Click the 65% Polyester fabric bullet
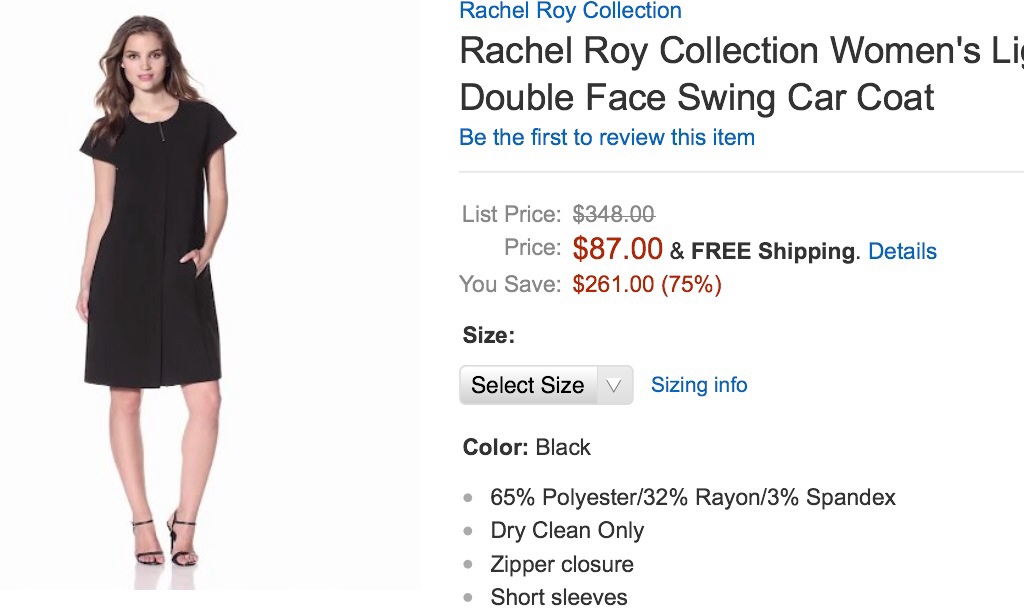Screen dimensions: 1024x612 pyautogui.click(x=692, y=497)
